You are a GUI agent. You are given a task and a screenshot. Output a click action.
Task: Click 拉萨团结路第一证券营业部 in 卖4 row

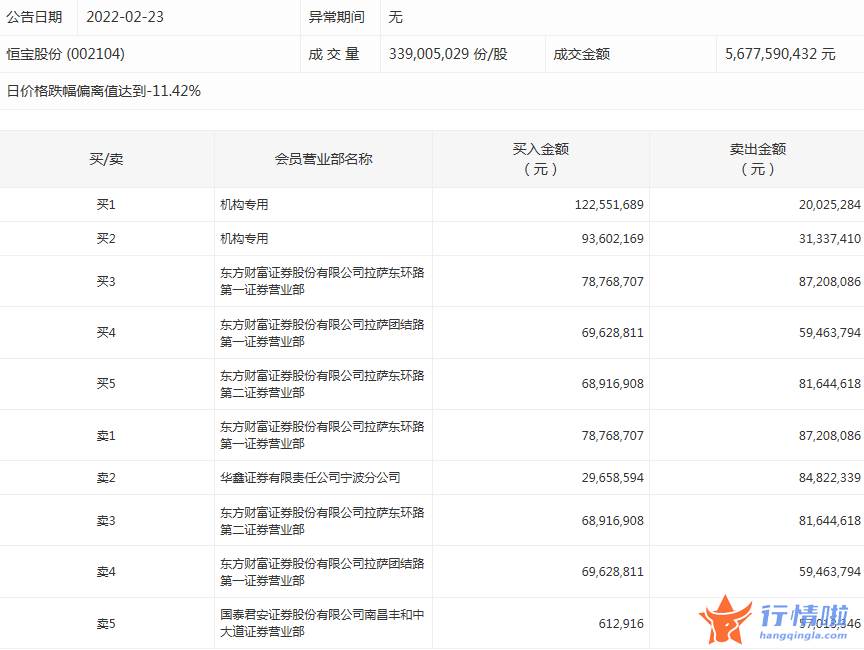(322, 572)
